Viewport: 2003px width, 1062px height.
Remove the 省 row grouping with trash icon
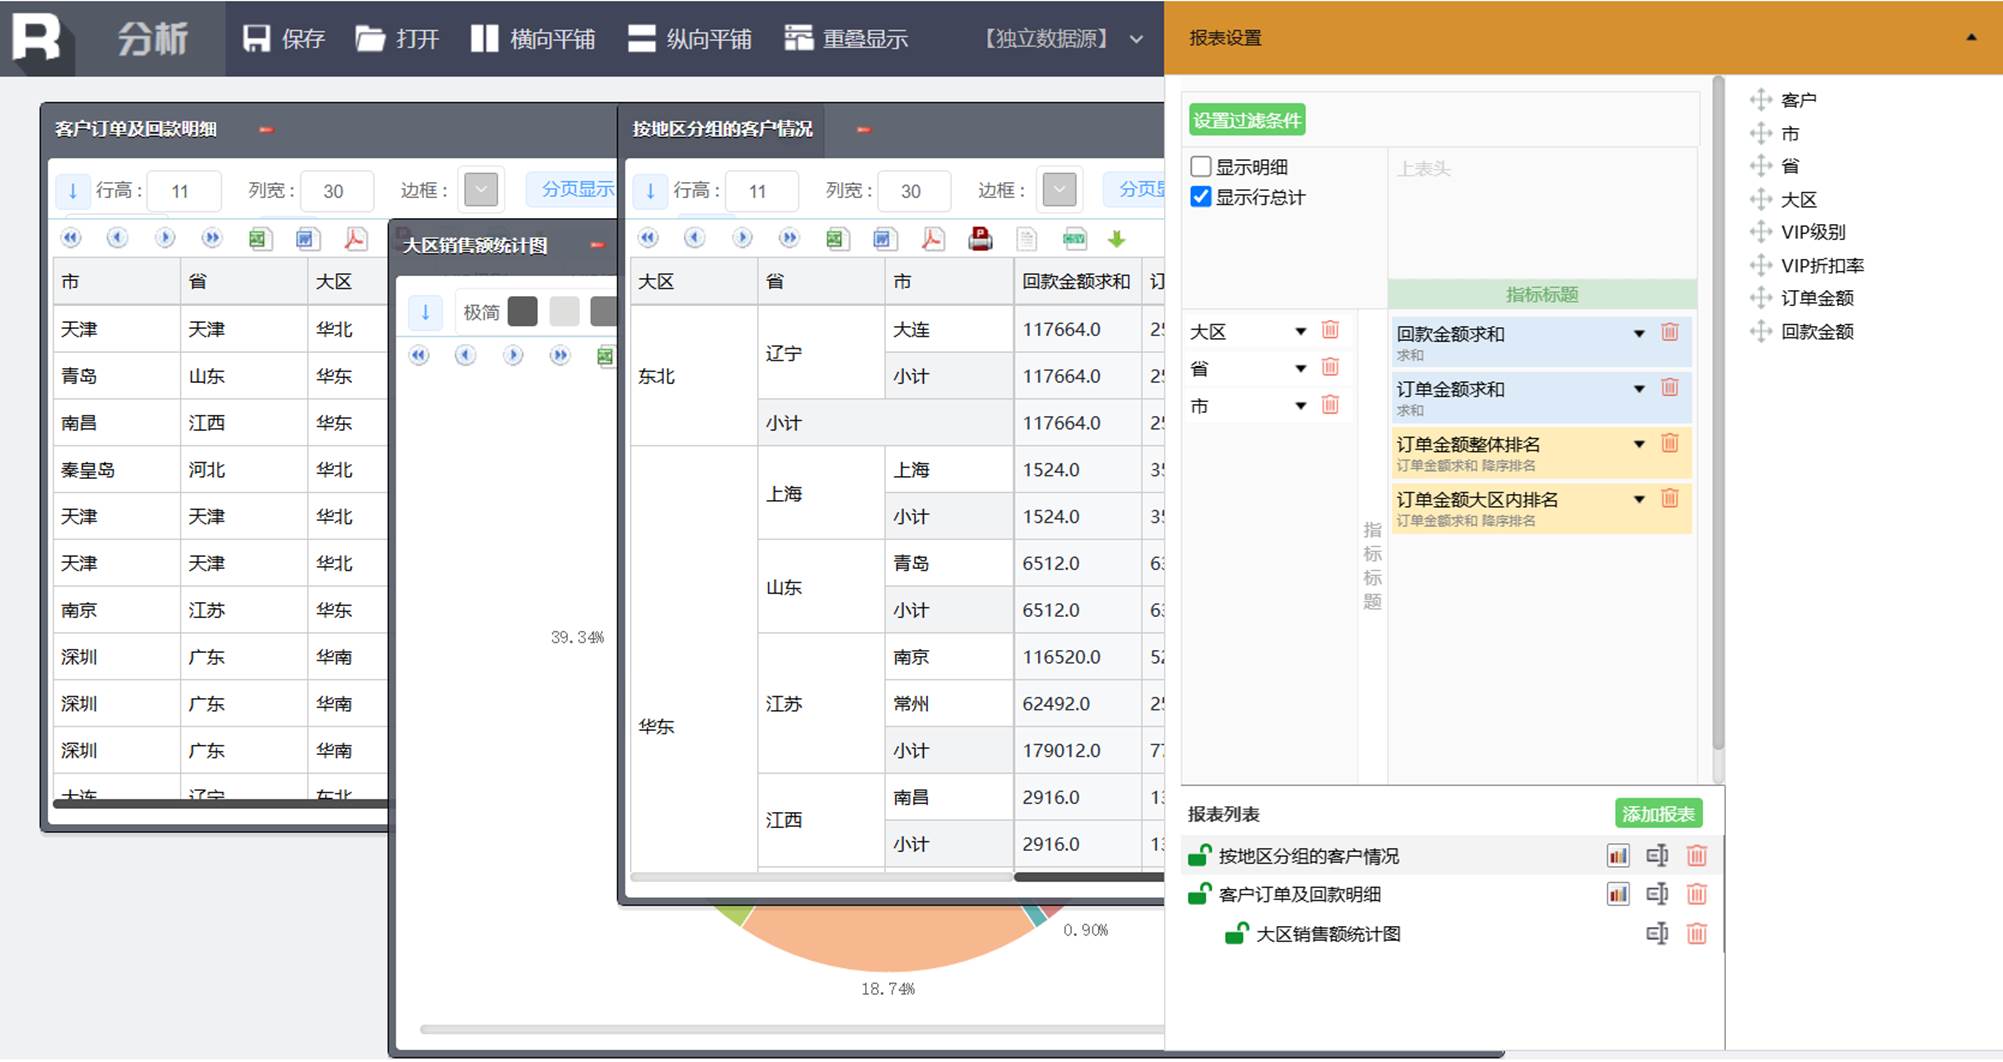click(x=1330, y=367)
